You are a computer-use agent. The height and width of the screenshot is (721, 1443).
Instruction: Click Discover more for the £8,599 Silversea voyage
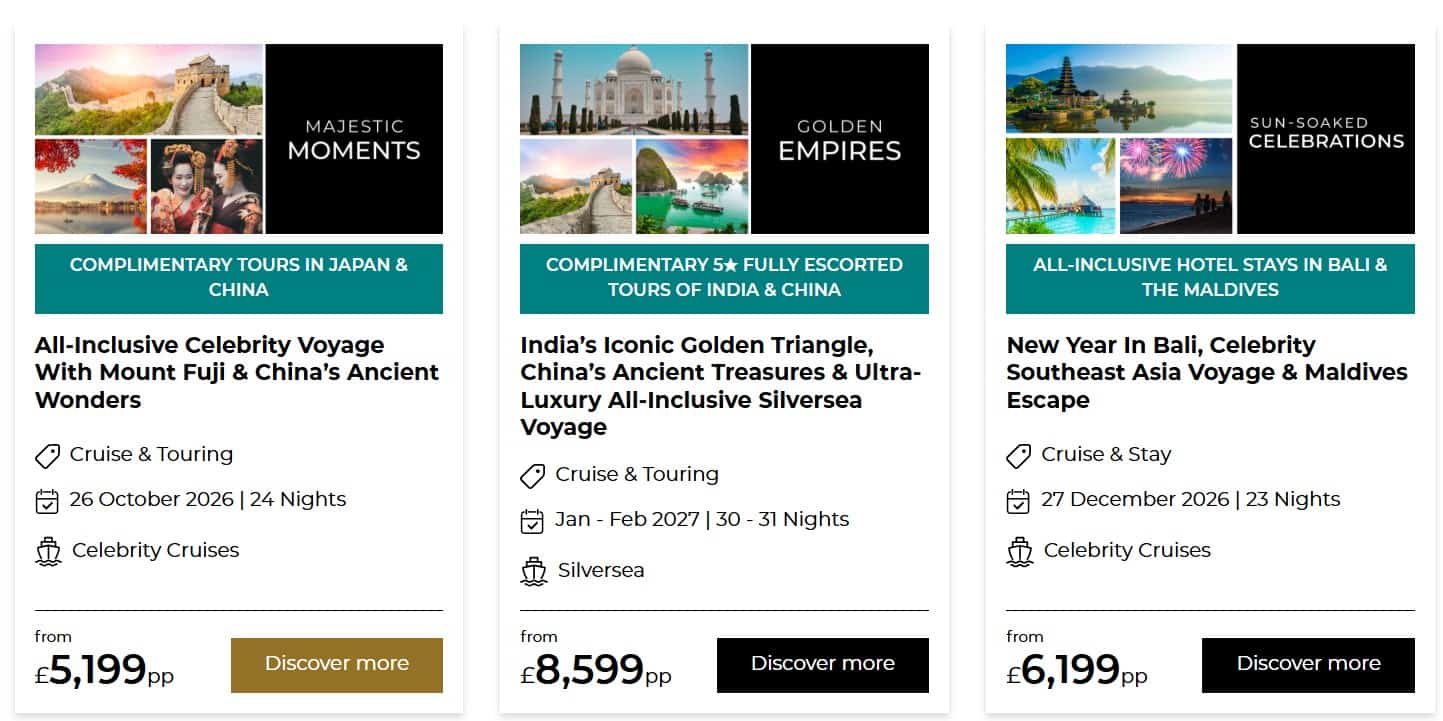(x=823, y=665)
